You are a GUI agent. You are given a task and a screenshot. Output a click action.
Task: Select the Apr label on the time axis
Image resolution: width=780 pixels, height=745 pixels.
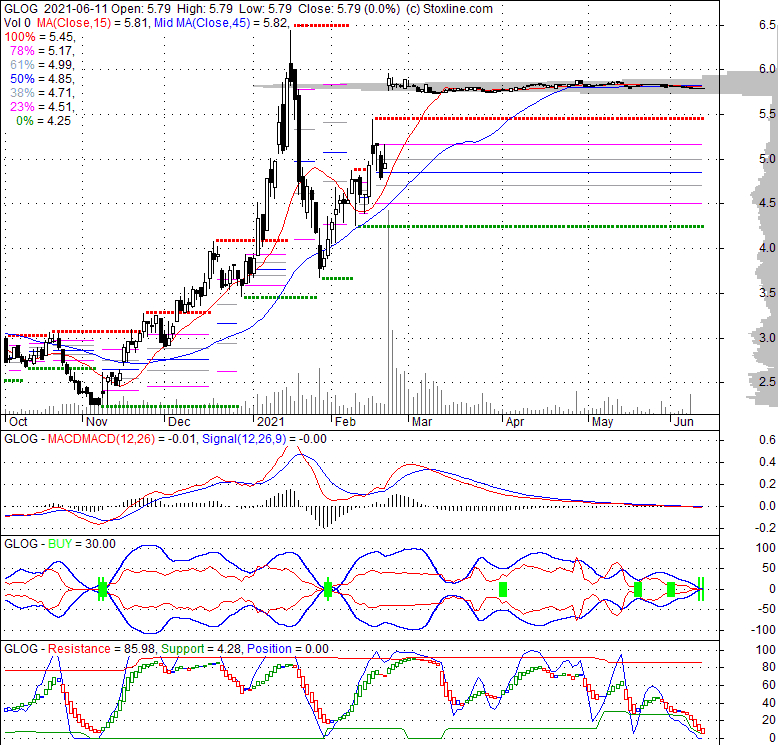pos(515,422)
